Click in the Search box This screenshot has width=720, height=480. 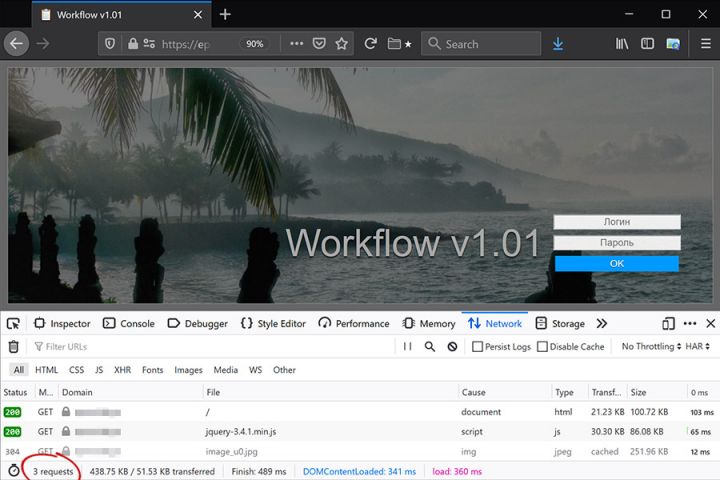[x=481, y=44]
